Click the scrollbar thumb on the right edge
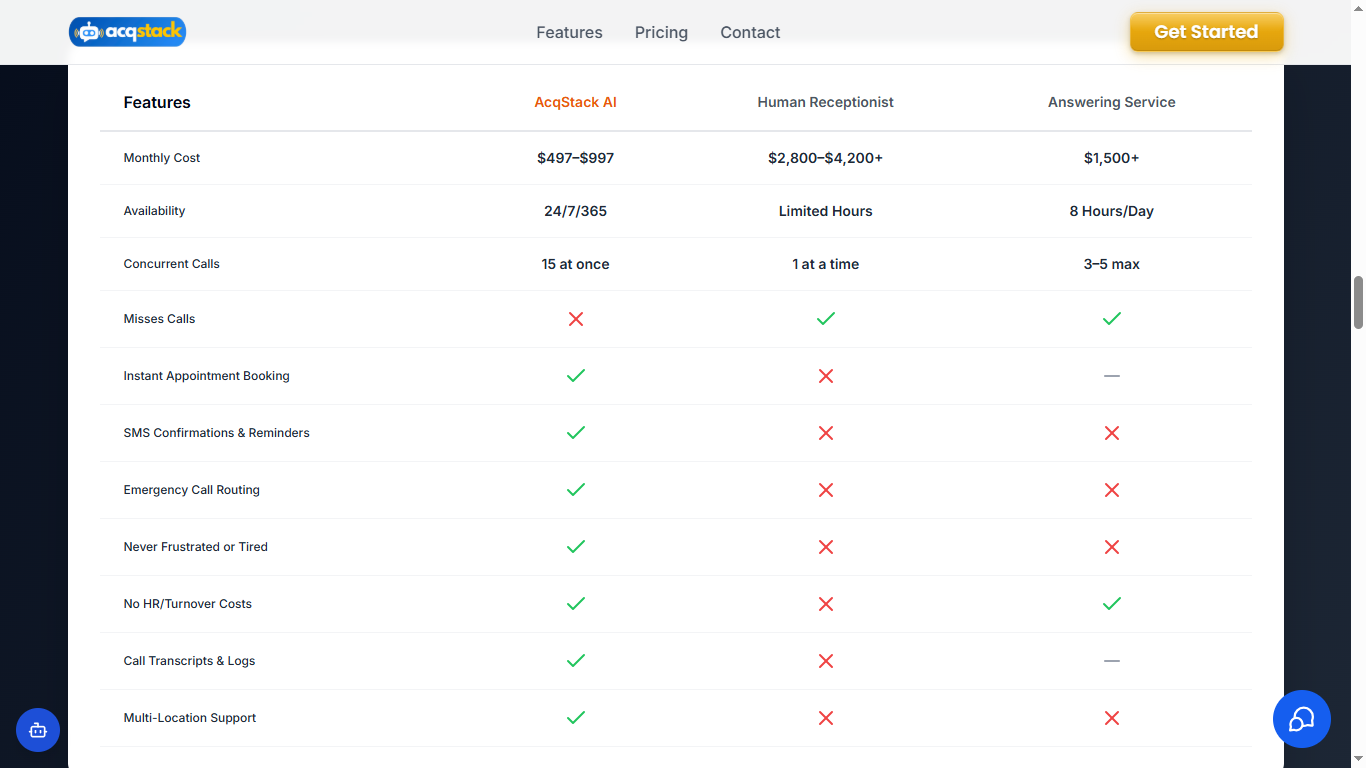The height and width of the screenshot is (768, 1366). click(1358, 300)
